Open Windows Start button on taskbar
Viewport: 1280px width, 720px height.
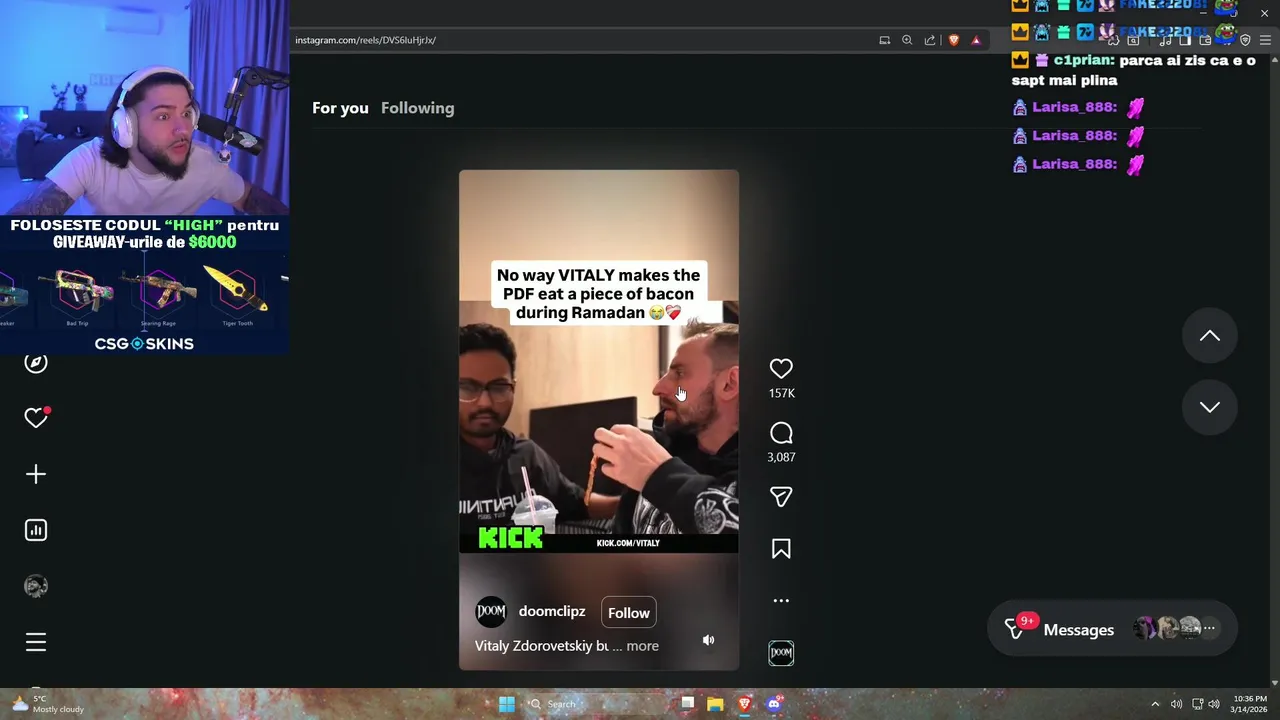pos(506,704)
